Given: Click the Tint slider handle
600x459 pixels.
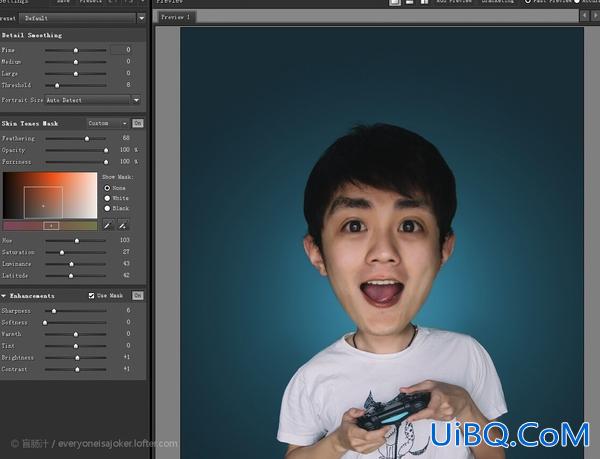Looking at the screenshot, I should (76, 346).
